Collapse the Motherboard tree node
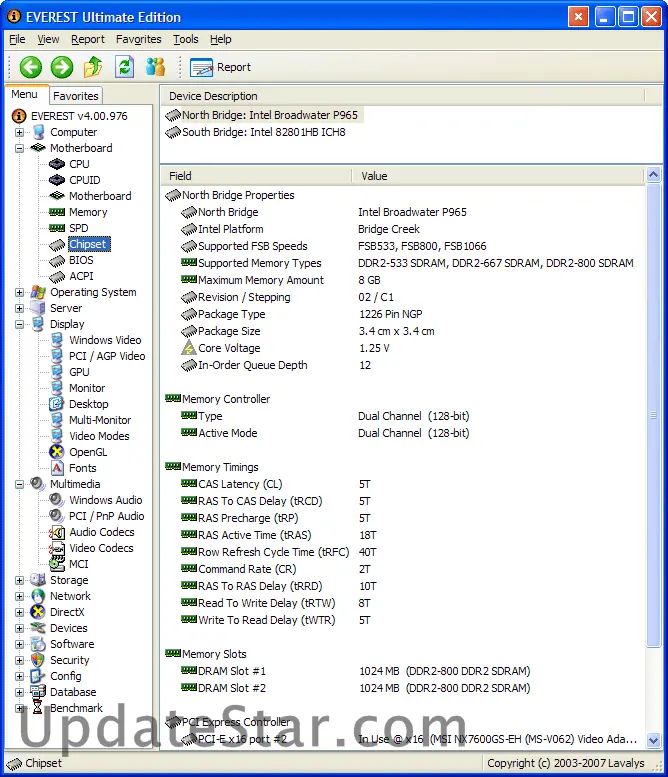668x777 pixels. click(x=20, y=148)
